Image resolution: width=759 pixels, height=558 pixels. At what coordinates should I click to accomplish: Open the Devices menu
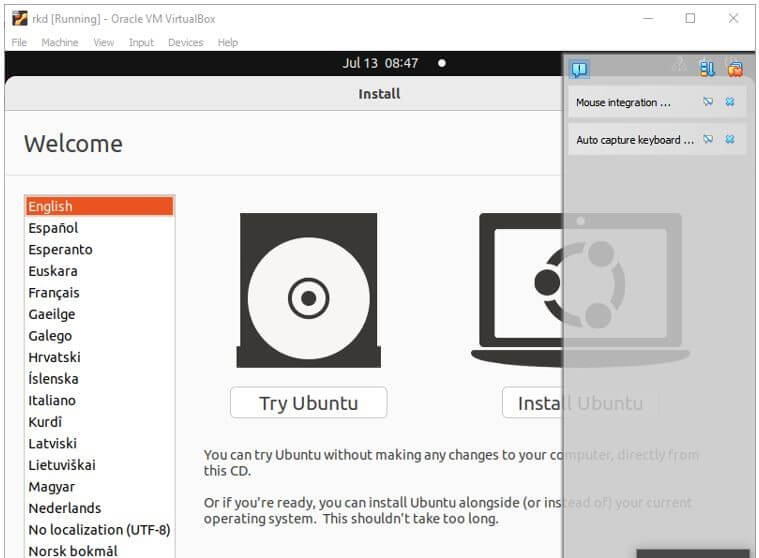(185, 43)
